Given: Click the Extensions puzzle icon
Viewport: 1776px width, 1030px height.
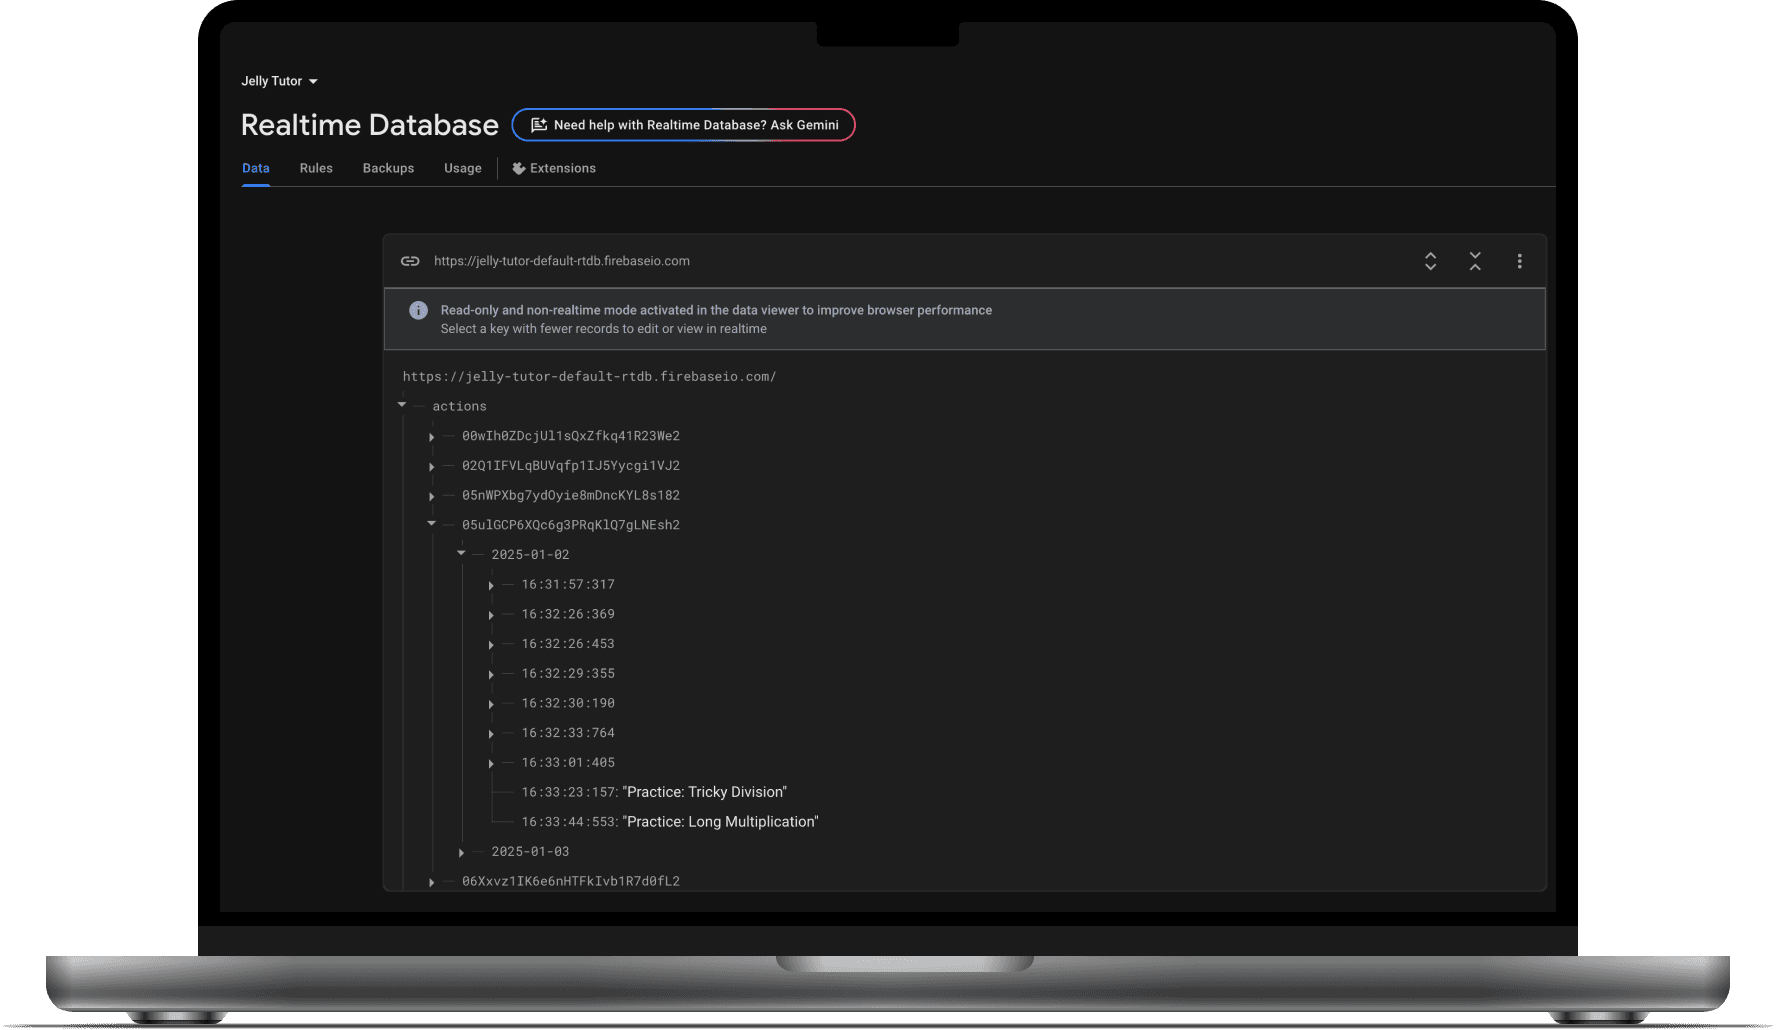Looking at the screenshot, I should coord(519,168).
